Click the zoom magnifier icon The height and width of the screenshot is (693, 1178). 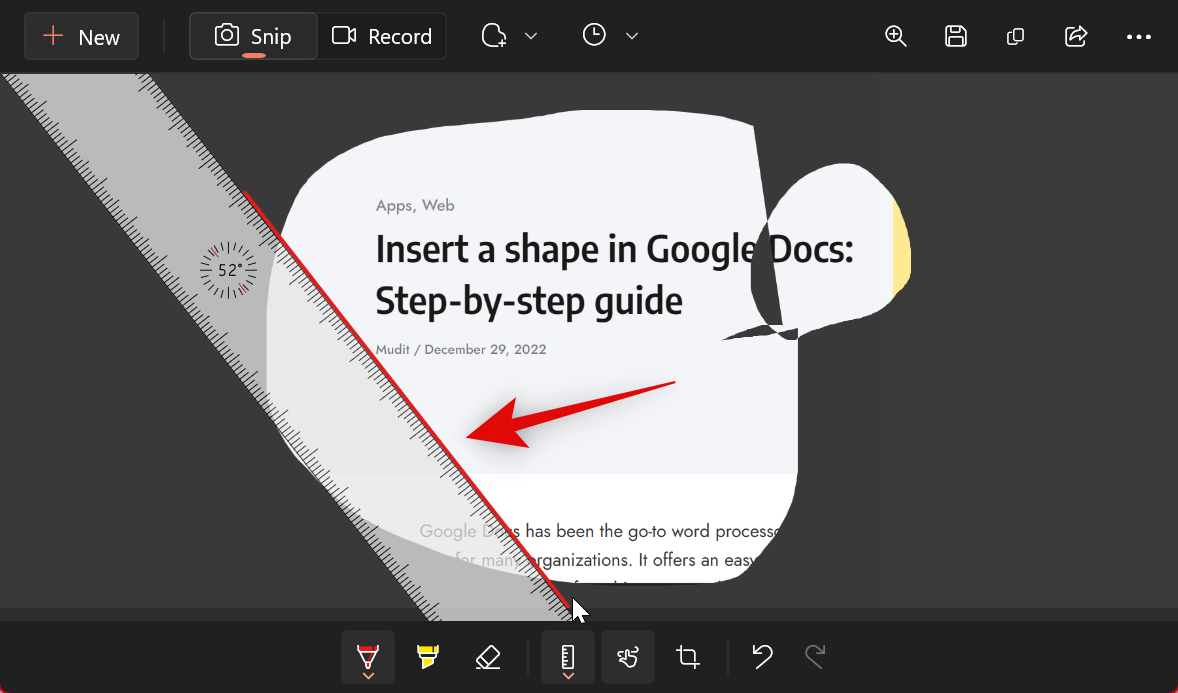point(896,37)
